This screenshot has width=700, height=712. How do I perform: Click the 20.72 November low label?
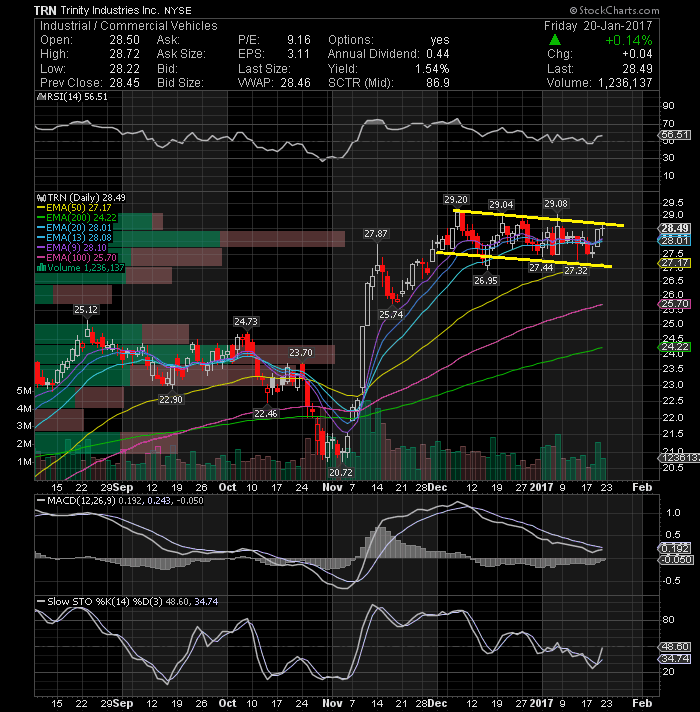(x=341, y=472)
